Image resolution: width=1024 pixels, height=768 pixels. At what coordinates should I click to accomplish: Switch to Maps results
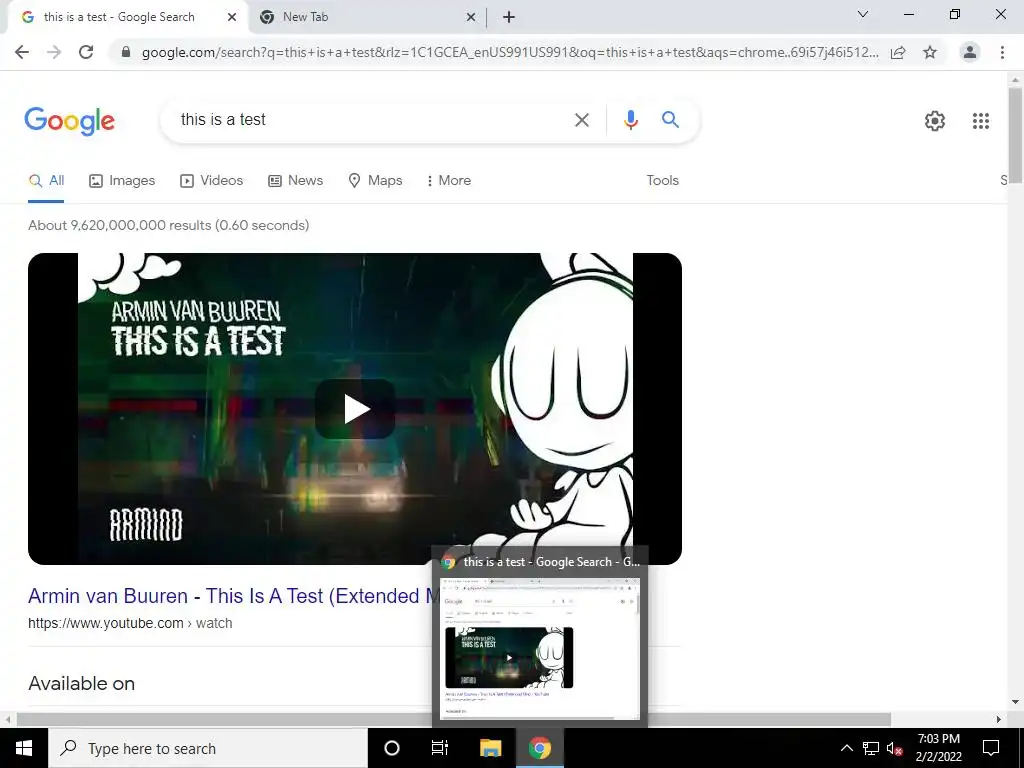(376, 181)
